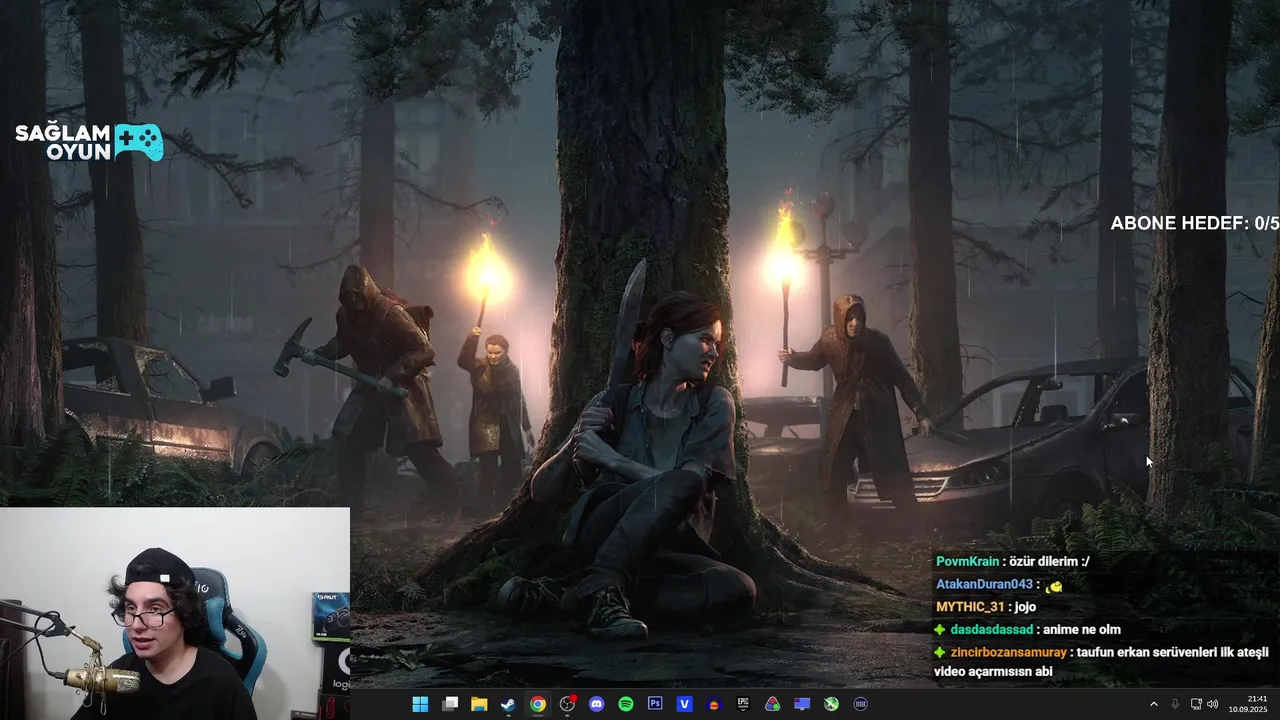
Task: Open the green sphere app icon
Action: pyautogui.click(x=831, y=704)
